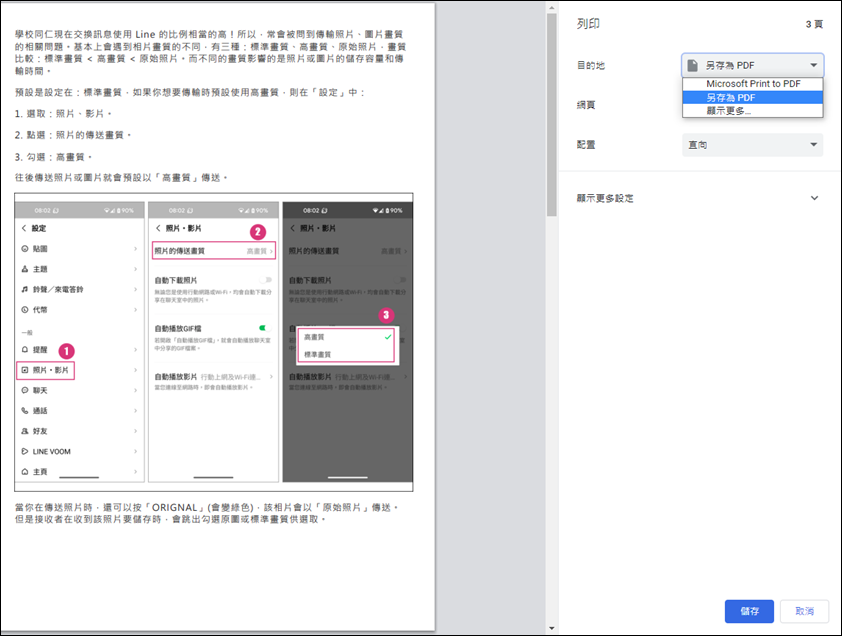Click the LINE settings screenshot in preview
842x636 pixels.
click(214, 342)
